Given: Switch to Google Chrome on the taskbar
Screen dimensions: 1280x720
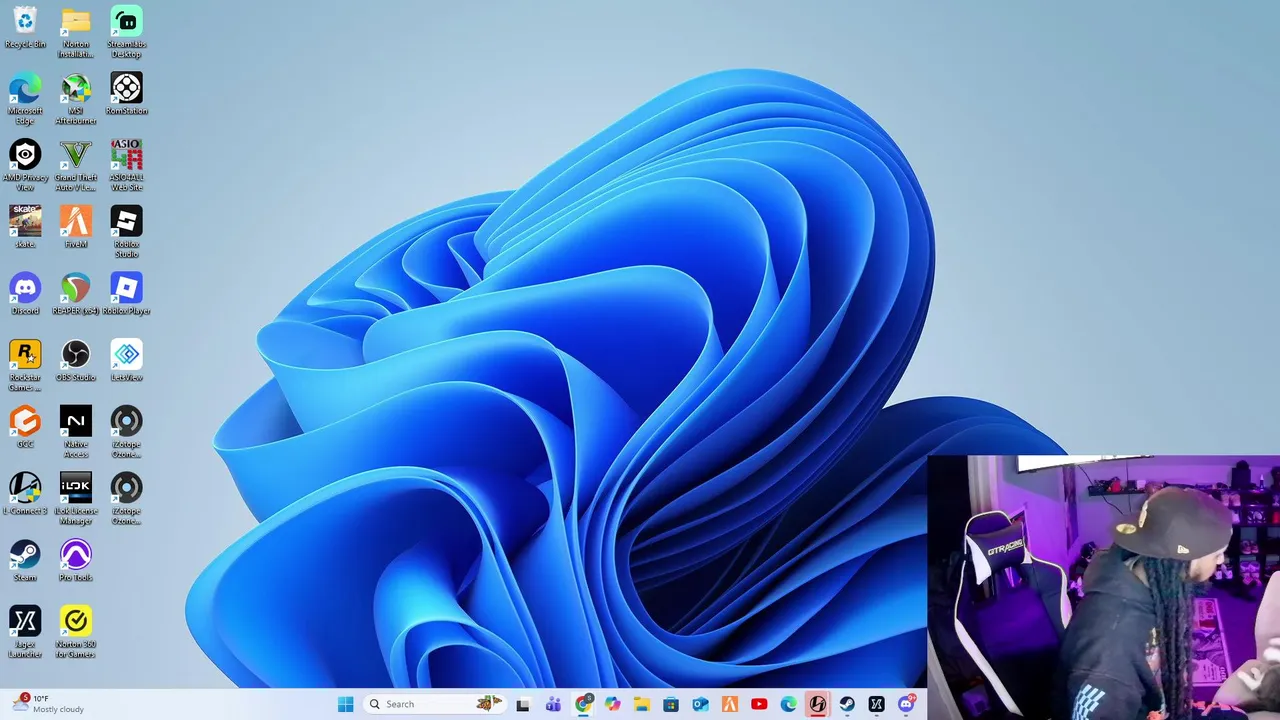Looking at the screenshot, I should tap(583, 704).
